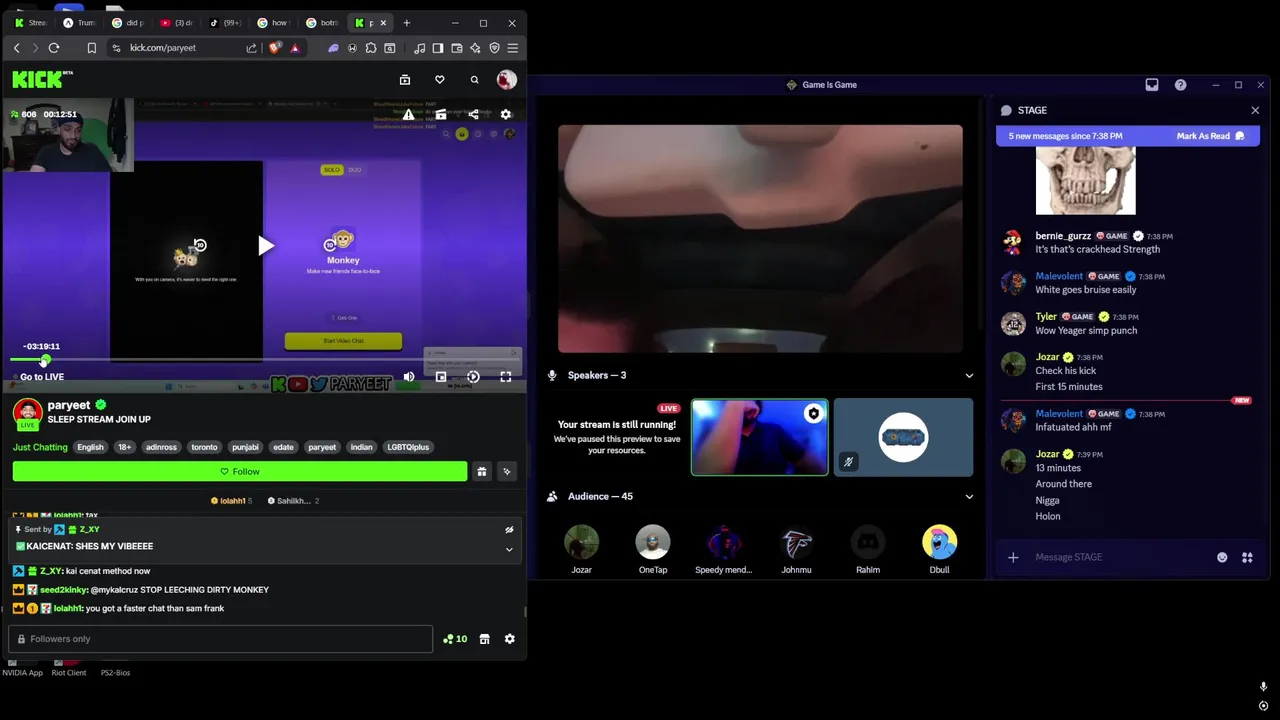This screenshot has width=1280, height=720.
Task: Open Kick search magnifier
Action: point(474,80)
